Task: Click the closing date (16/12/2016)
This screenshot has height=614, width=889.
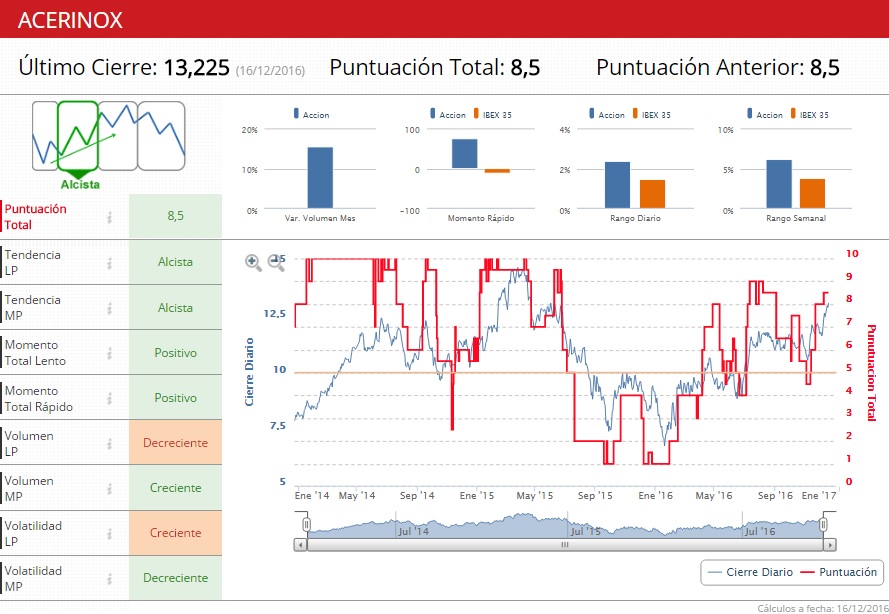Action: (270, 71)
